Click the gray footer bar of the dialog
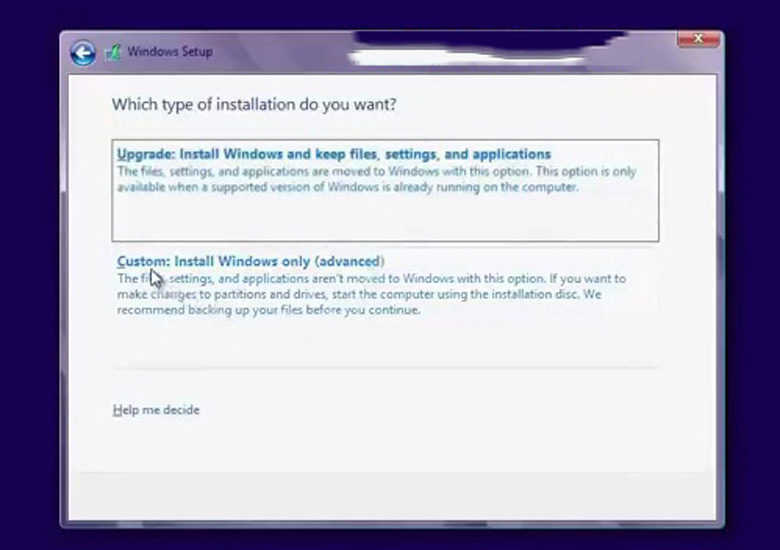 (390, 494)
